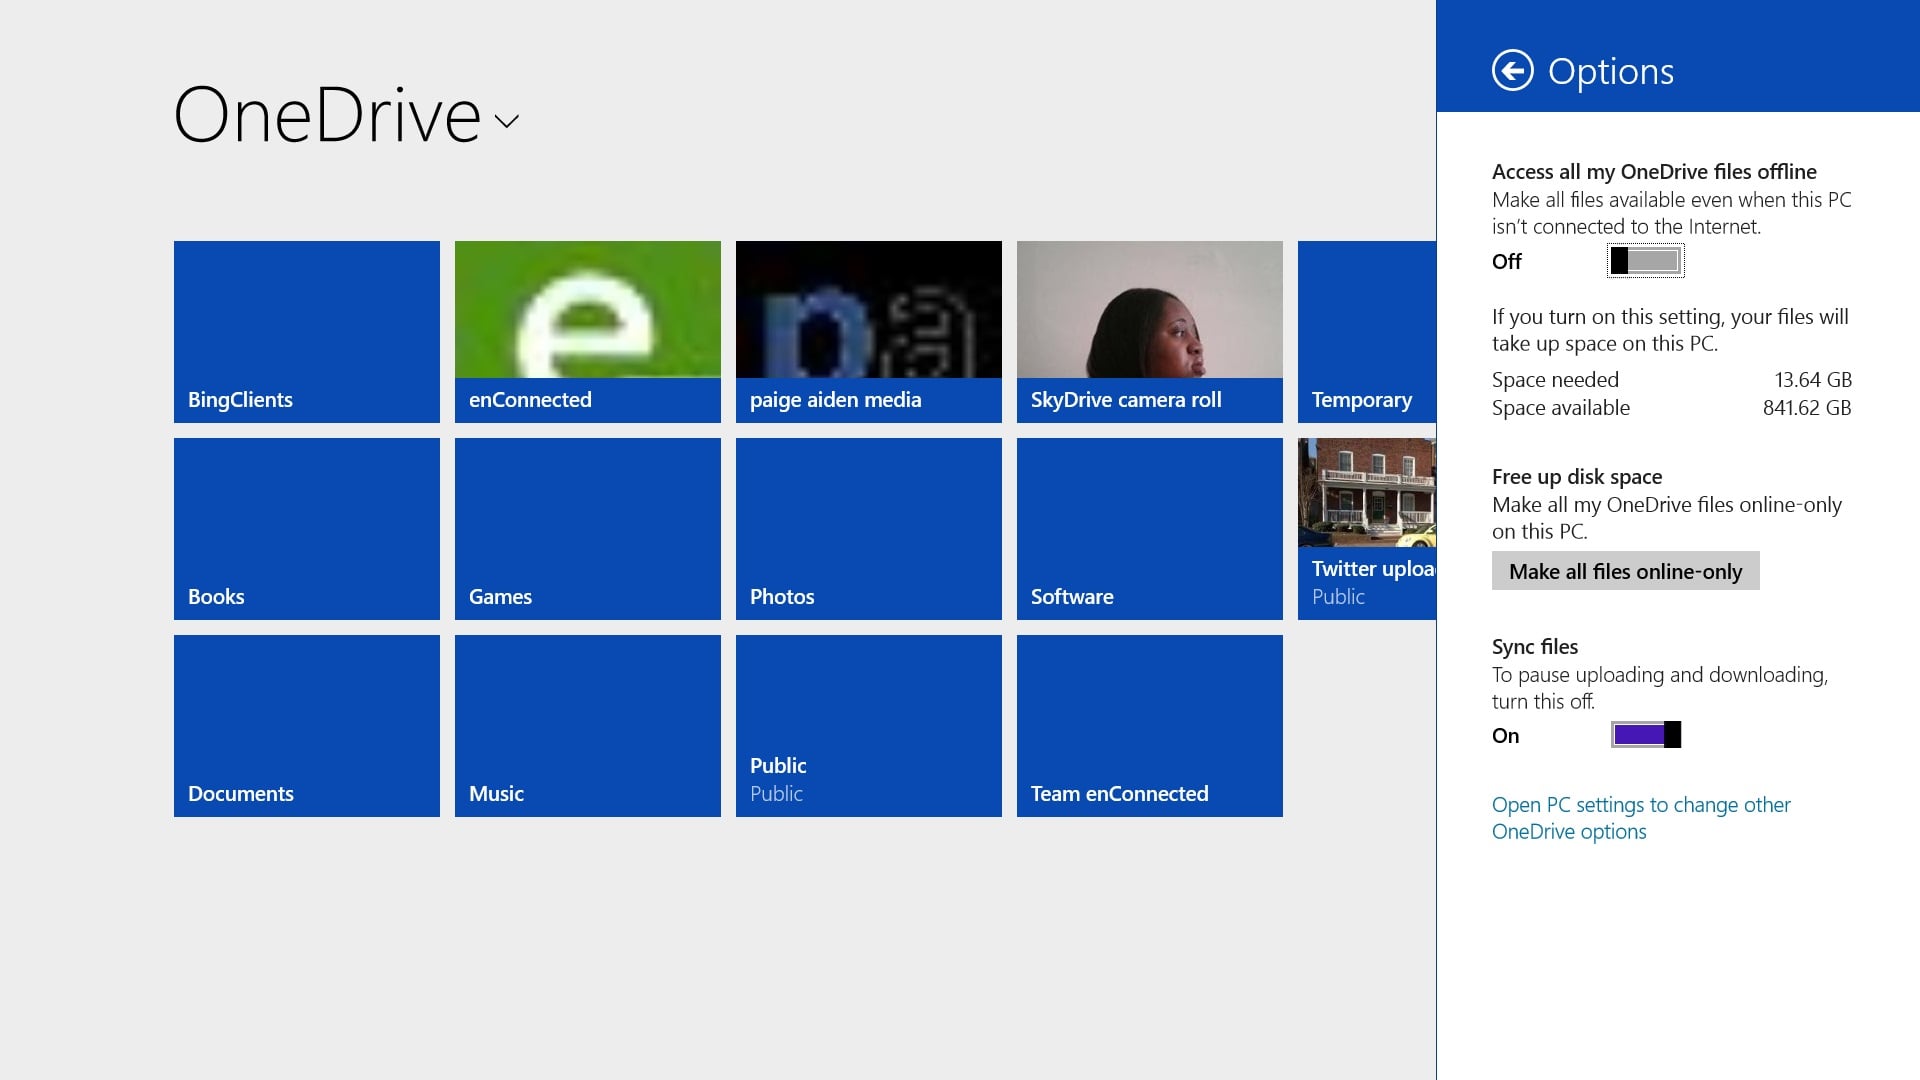
Task: Open the enConnected folder tile
Action: tap(587, 331)
